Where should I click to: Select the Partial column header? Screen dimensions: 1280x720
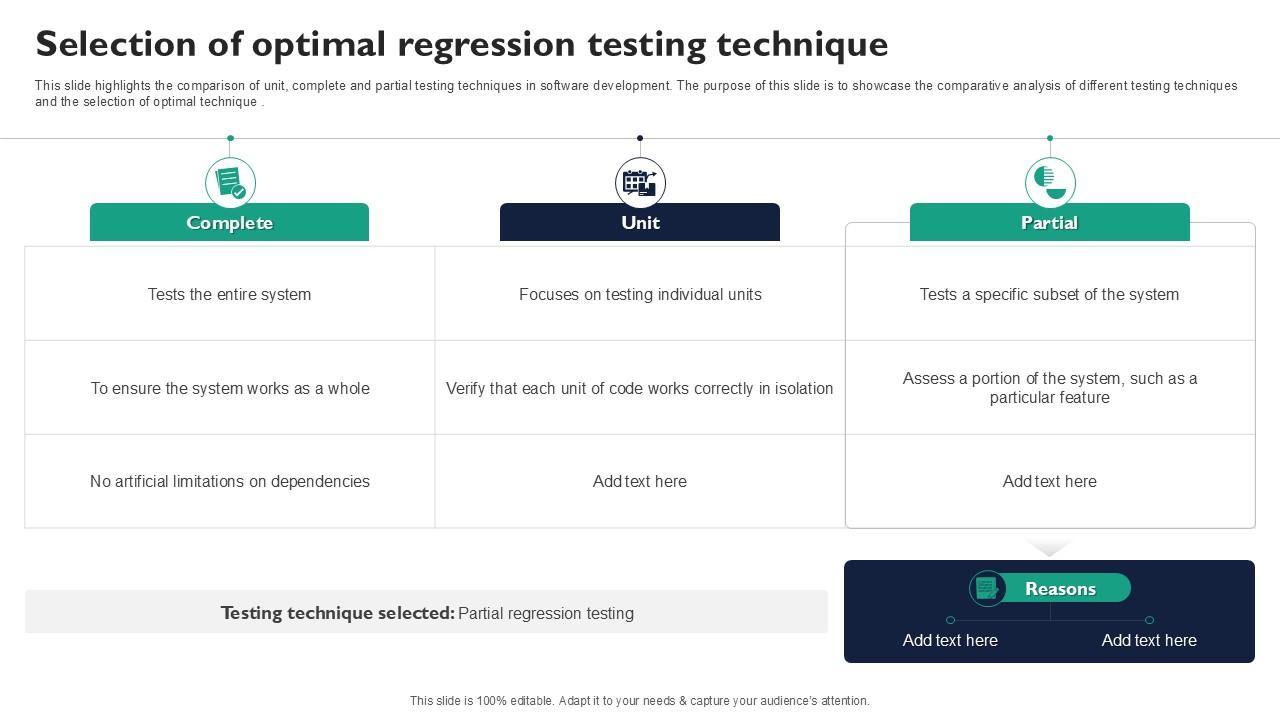[x=1049, y=222]
